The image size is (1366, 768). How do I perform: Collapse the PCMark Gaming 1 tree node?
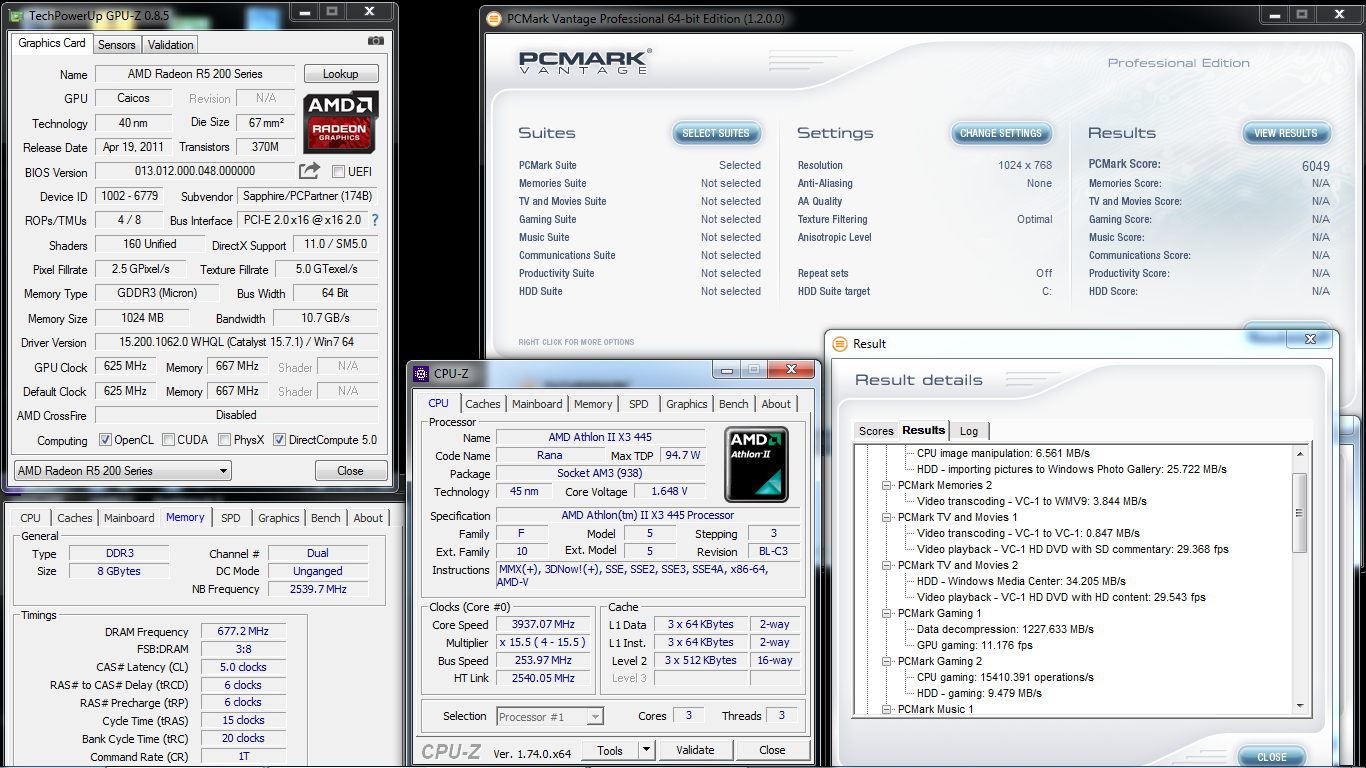(888, 613)
